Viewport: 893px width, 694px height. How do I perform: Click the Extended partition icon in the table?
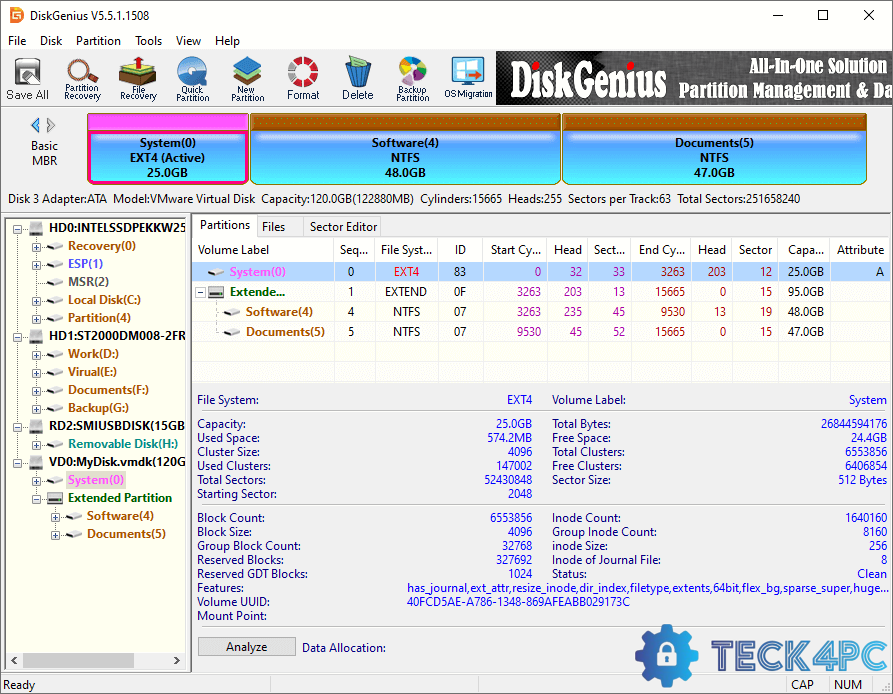(216, 292)
